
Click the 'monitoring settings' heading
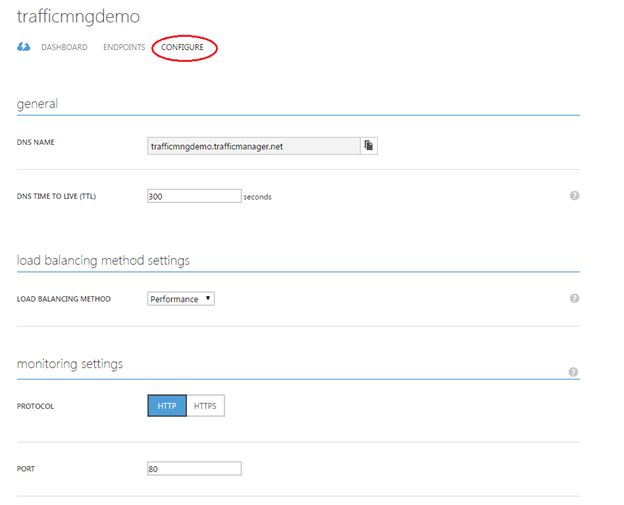70,364
